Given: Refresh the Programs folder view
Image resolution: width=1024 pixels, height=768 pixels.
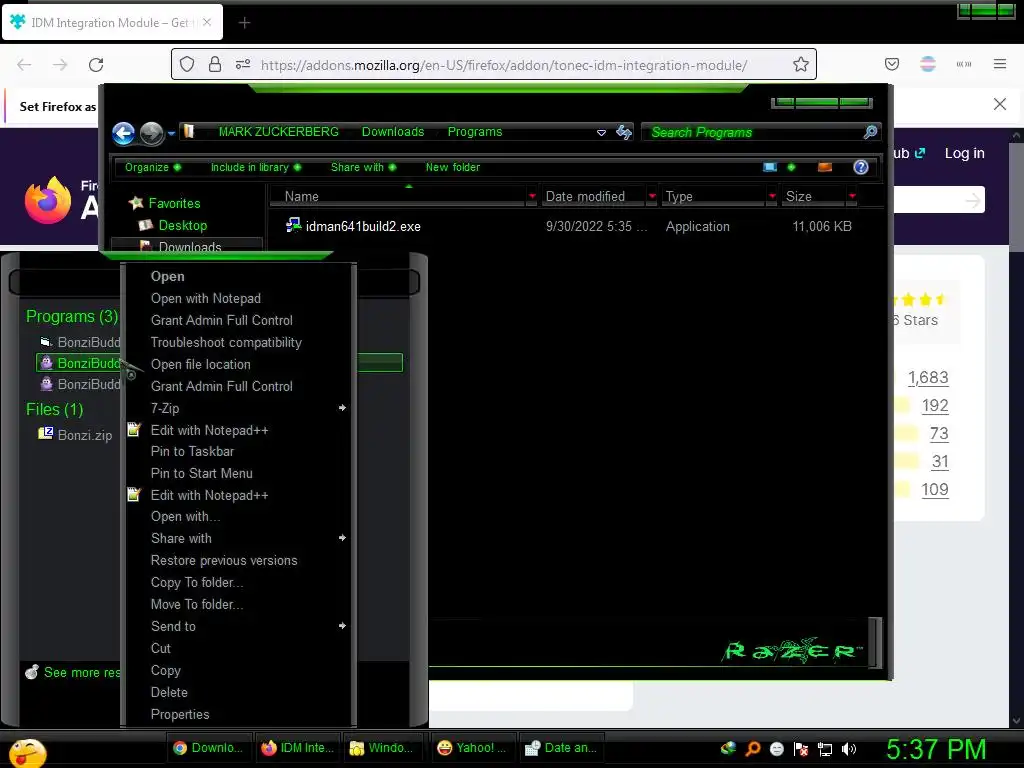Looking at the screenshot, I should 624,133.
